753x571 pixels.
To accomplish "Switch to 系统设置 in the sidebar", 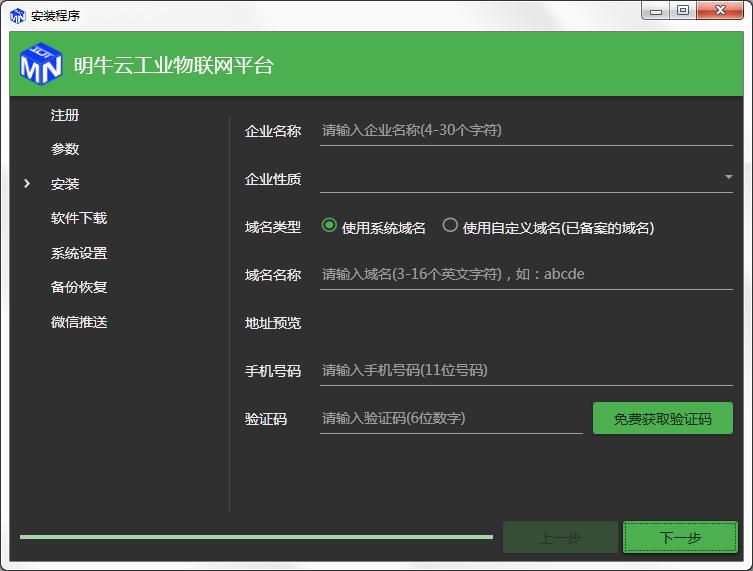I will pos(79,253).
